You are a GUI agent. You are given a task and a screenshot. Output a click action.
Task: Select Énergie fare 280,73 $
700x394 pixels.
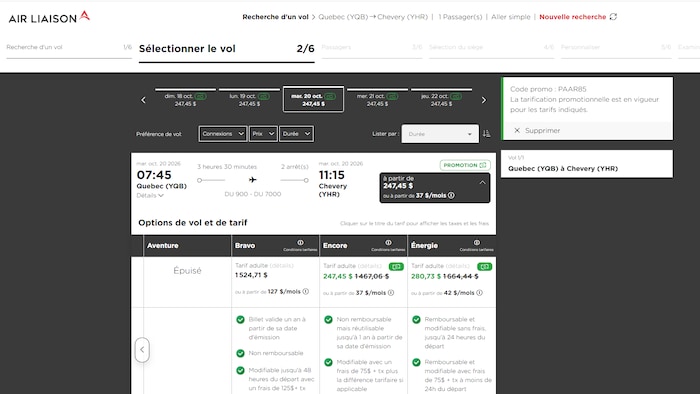click(x=426, y=276)
